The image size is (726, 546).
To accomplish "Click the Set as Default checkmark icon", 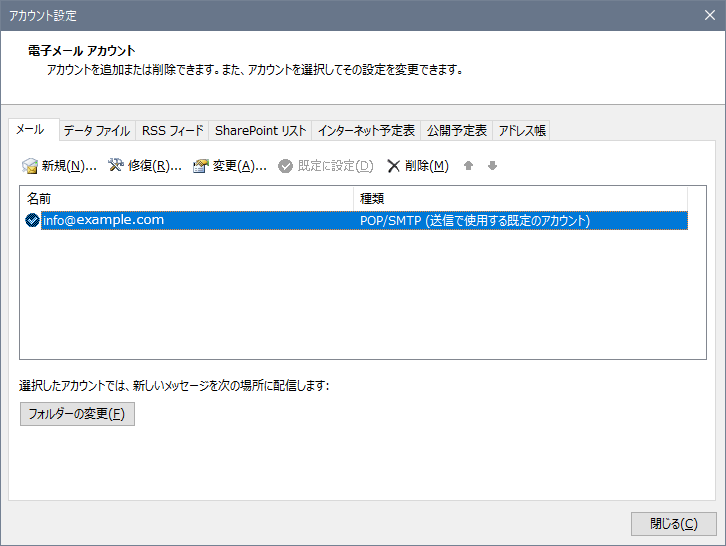I will tap(286, 166).
